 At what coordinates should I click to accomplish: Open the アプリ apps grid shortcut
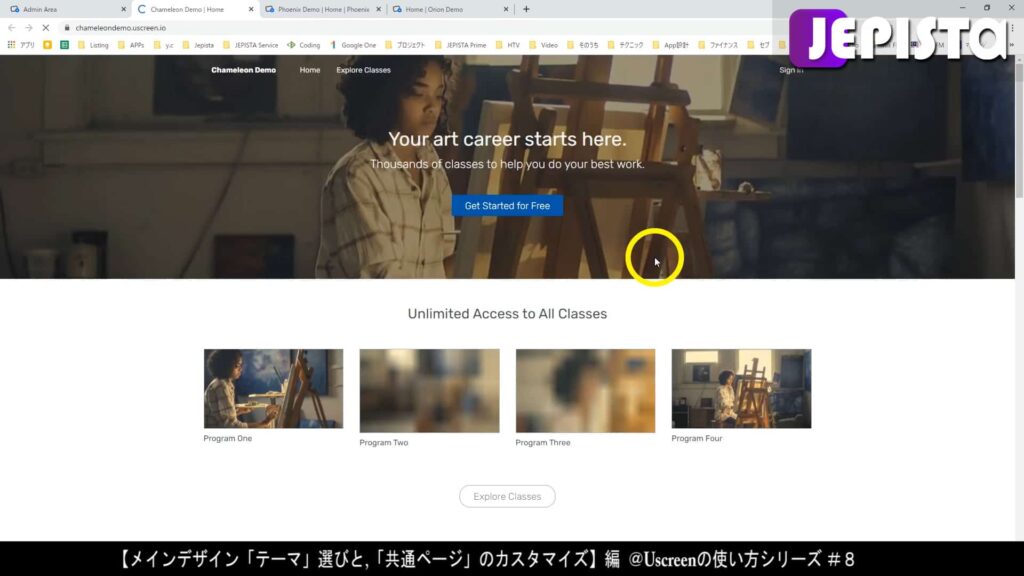[x=21, y=45]
